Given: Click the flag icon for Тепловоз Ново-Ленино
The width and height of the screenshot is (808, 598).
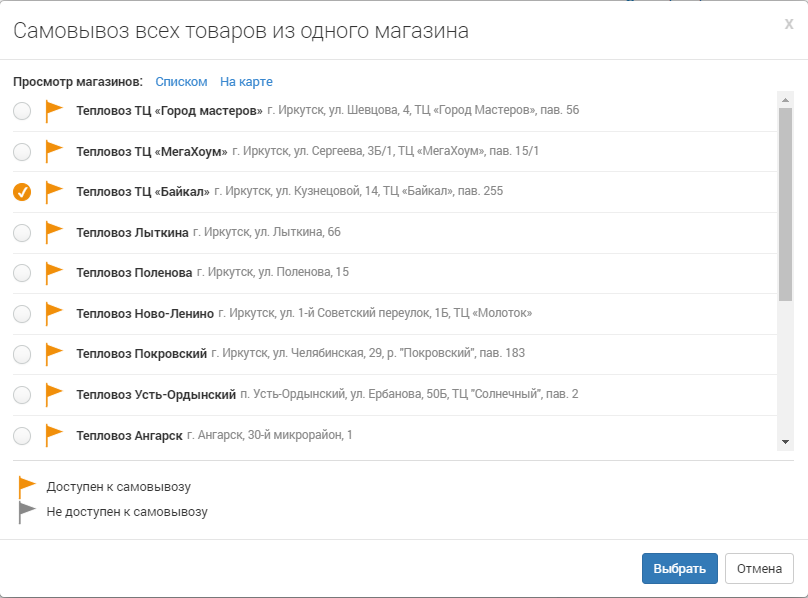Looking at the screenshot, I should click(54, 313).
